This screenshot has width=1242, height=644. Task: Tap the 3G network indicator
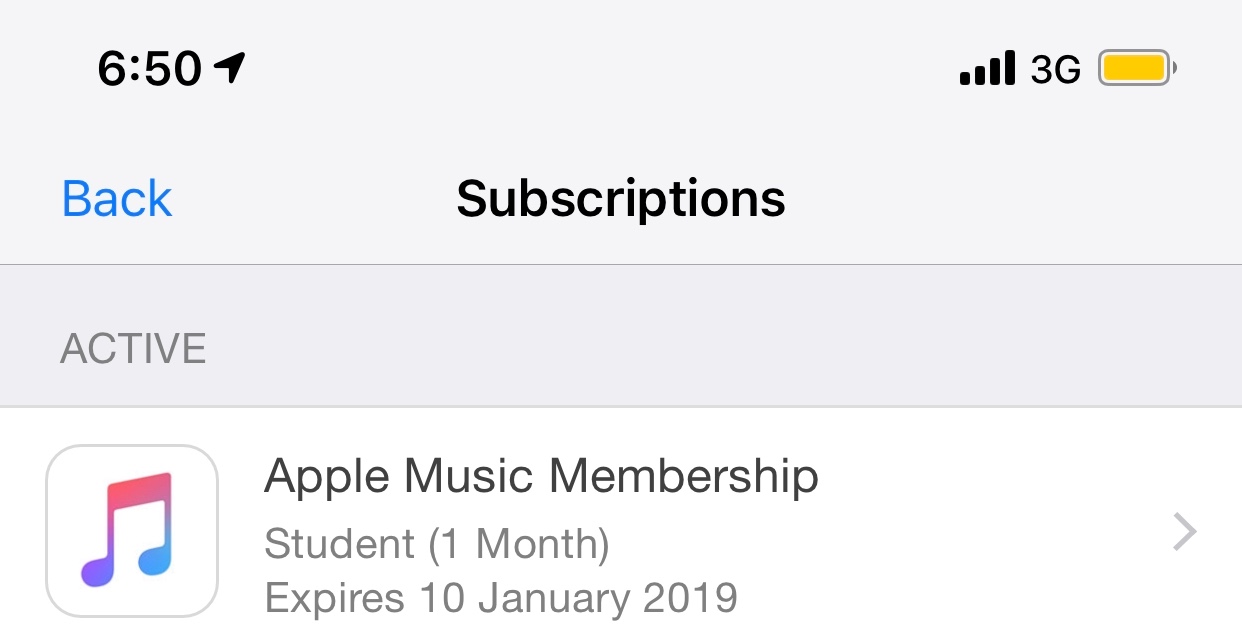pyautogui.click(x=1056, y=70)
